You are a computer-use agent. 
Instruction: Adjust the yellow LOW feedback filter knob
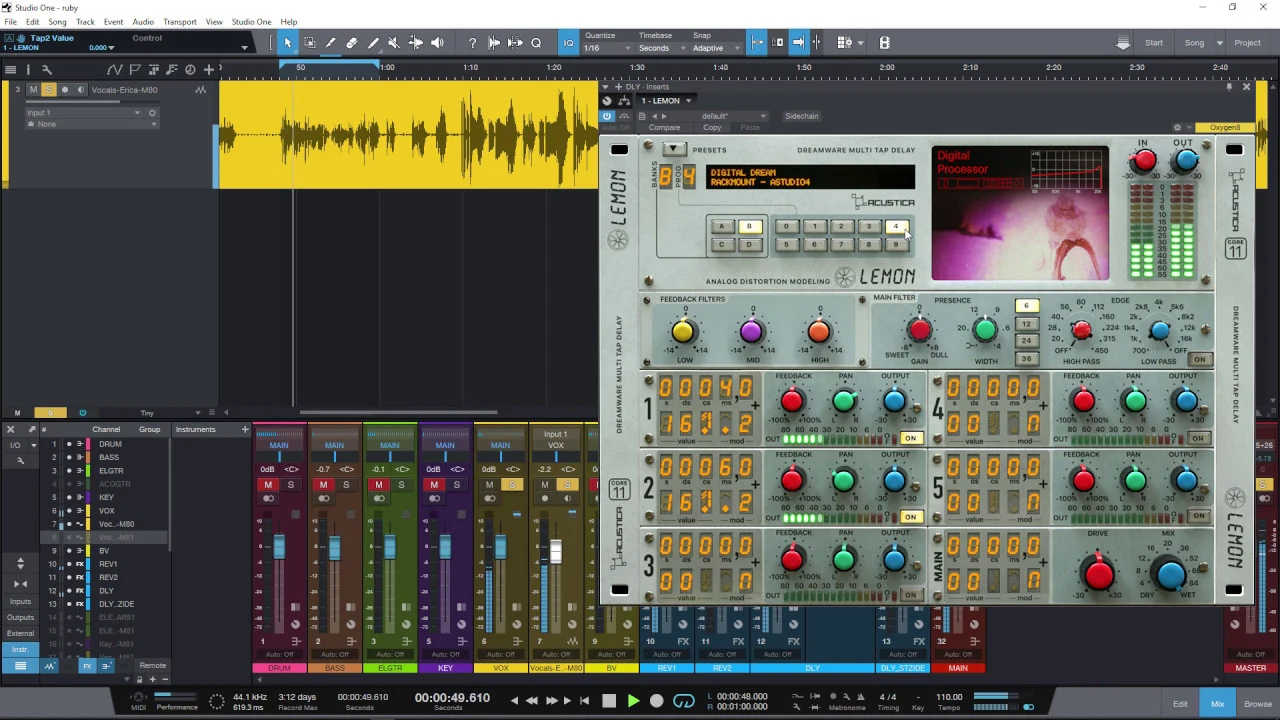click(x=683, y=332)
